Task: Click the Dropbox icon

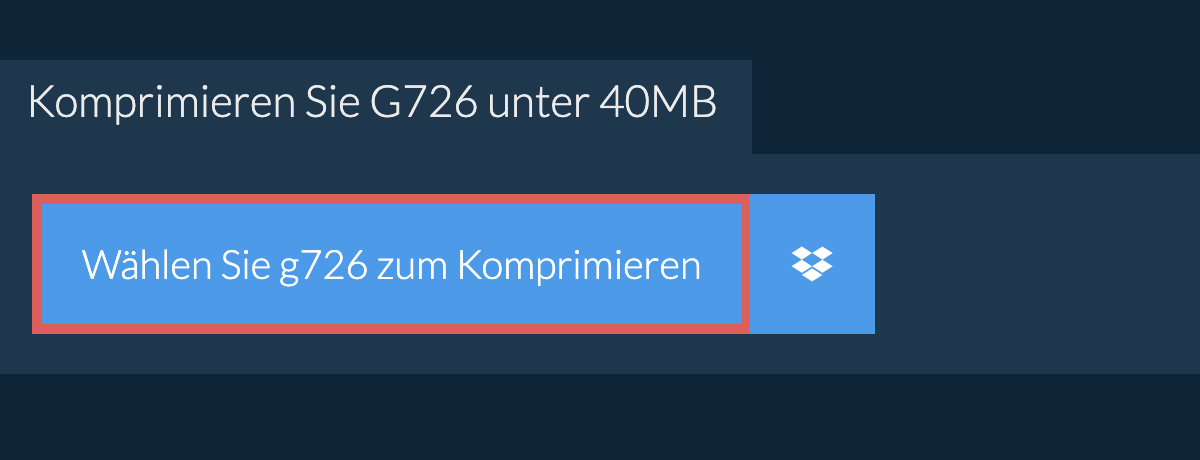Action: coord(812,264)
